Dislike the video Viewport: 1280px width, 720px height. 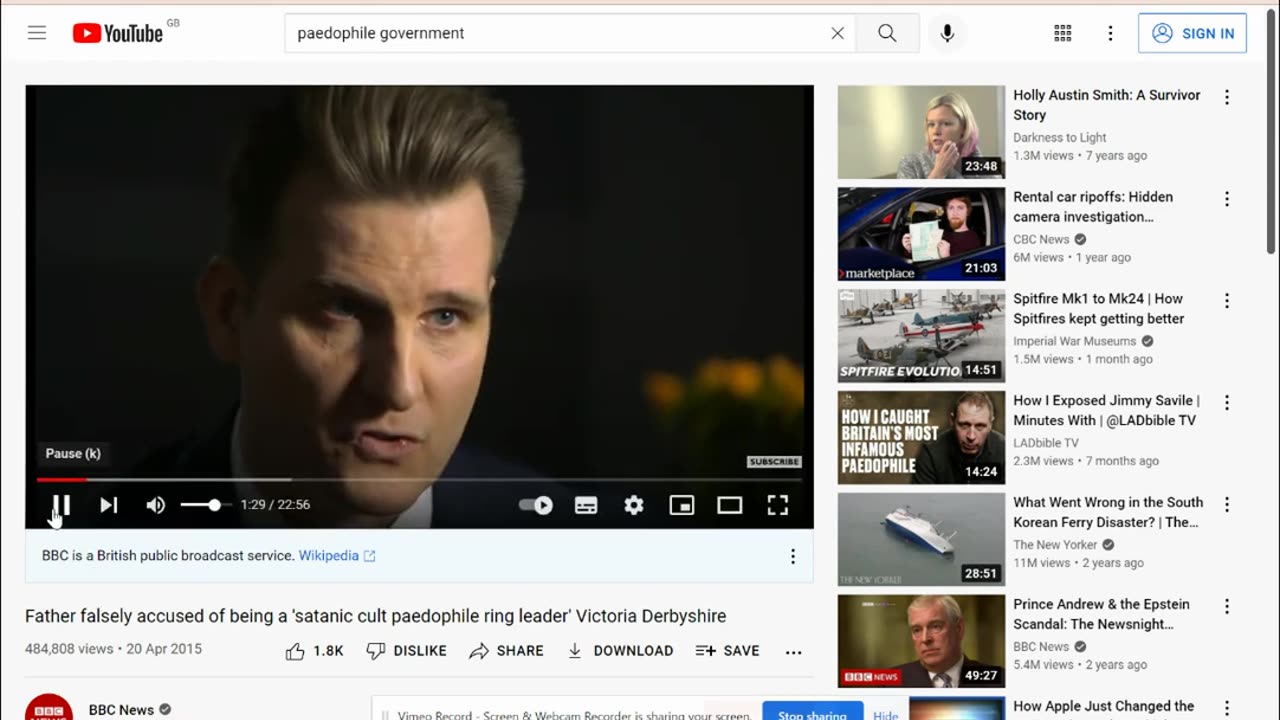[406, 651]
